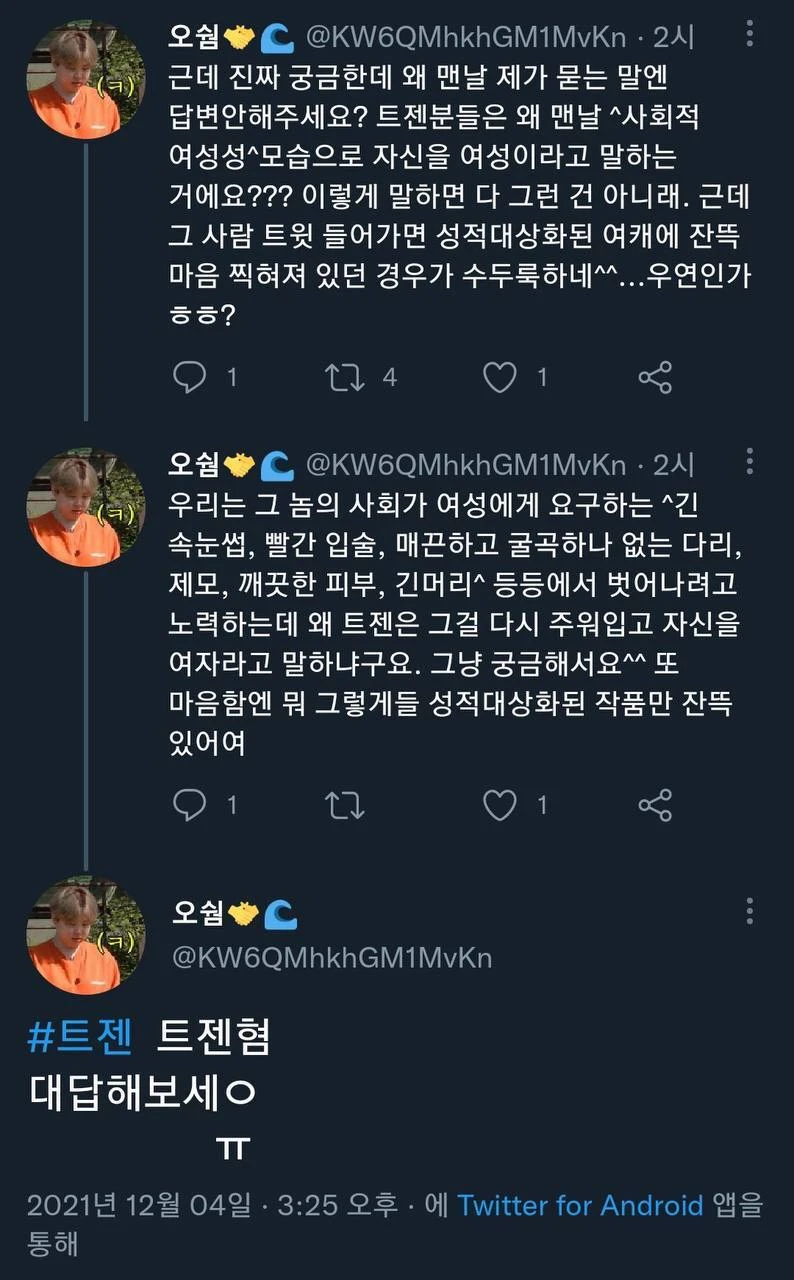Open the #트젠 hashtag link
This screenshot has width=794, height=1280.
click(80, 1037)
